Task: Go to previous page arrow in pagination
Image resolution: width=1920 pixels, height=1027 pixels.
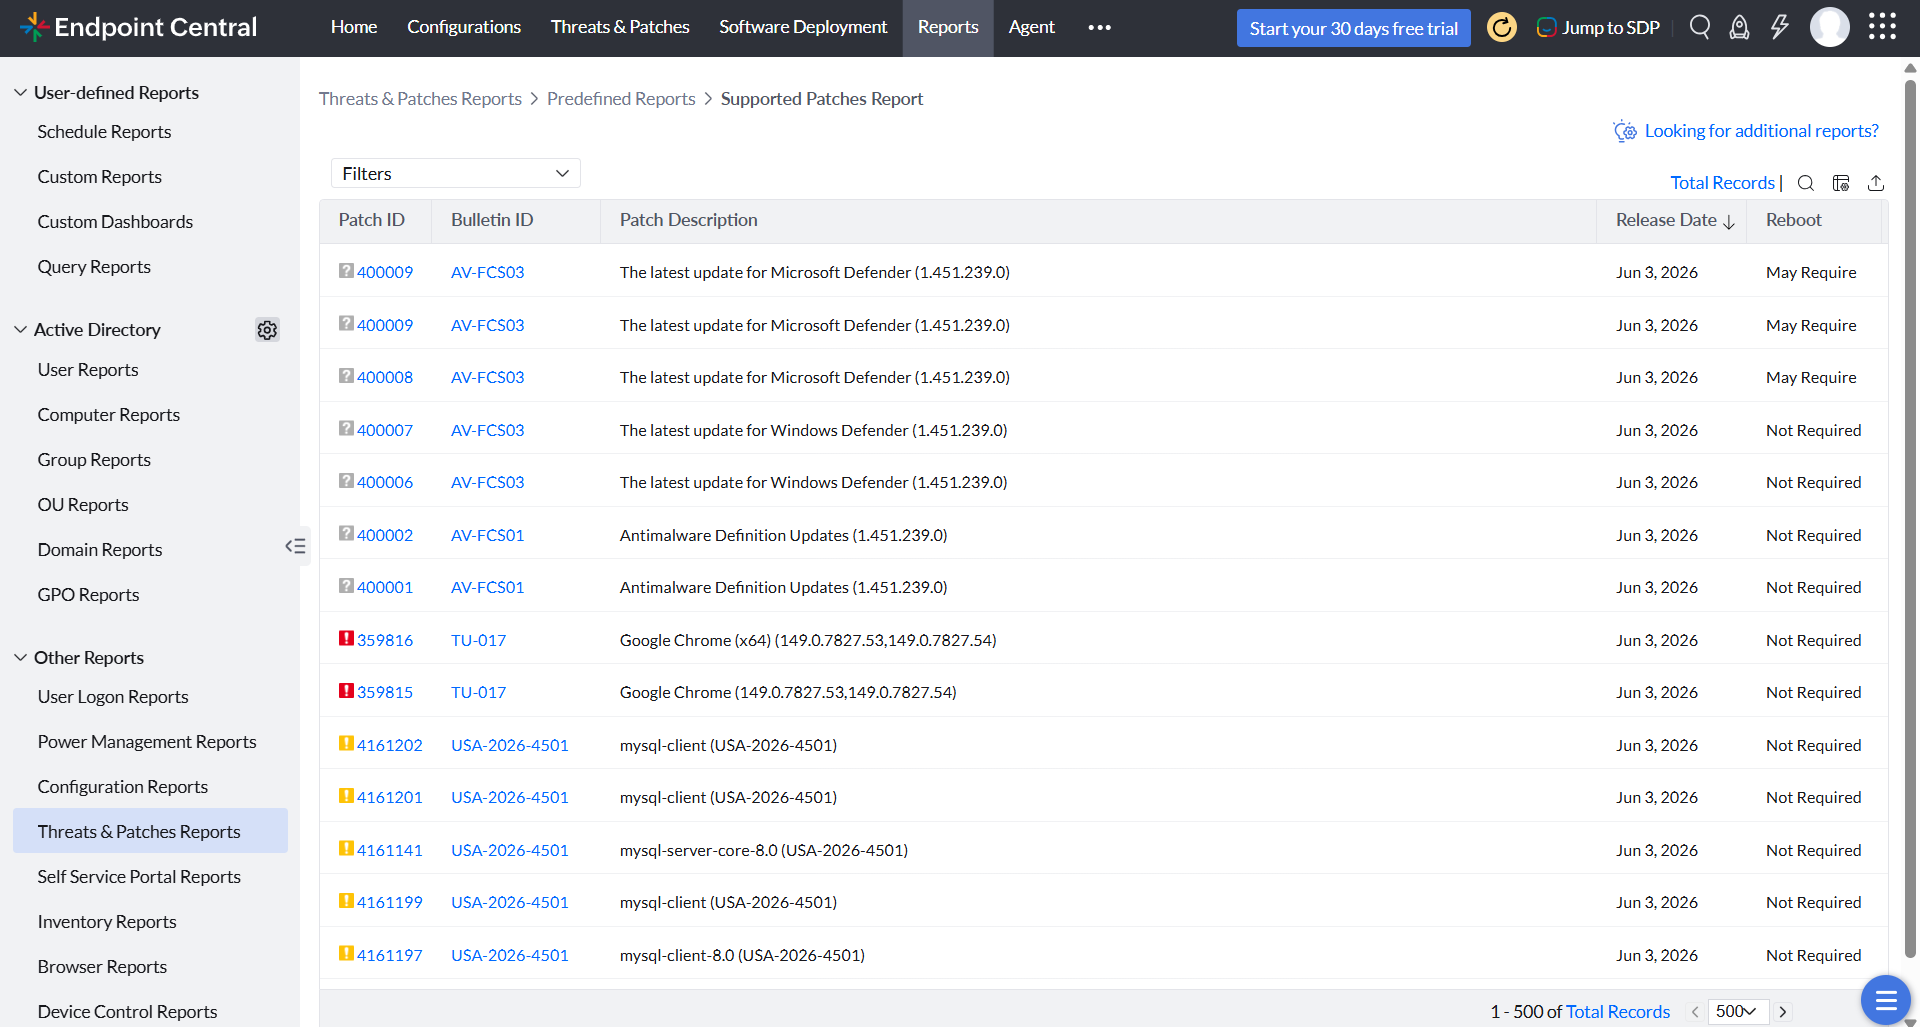Action: tap(1695, 1012)
